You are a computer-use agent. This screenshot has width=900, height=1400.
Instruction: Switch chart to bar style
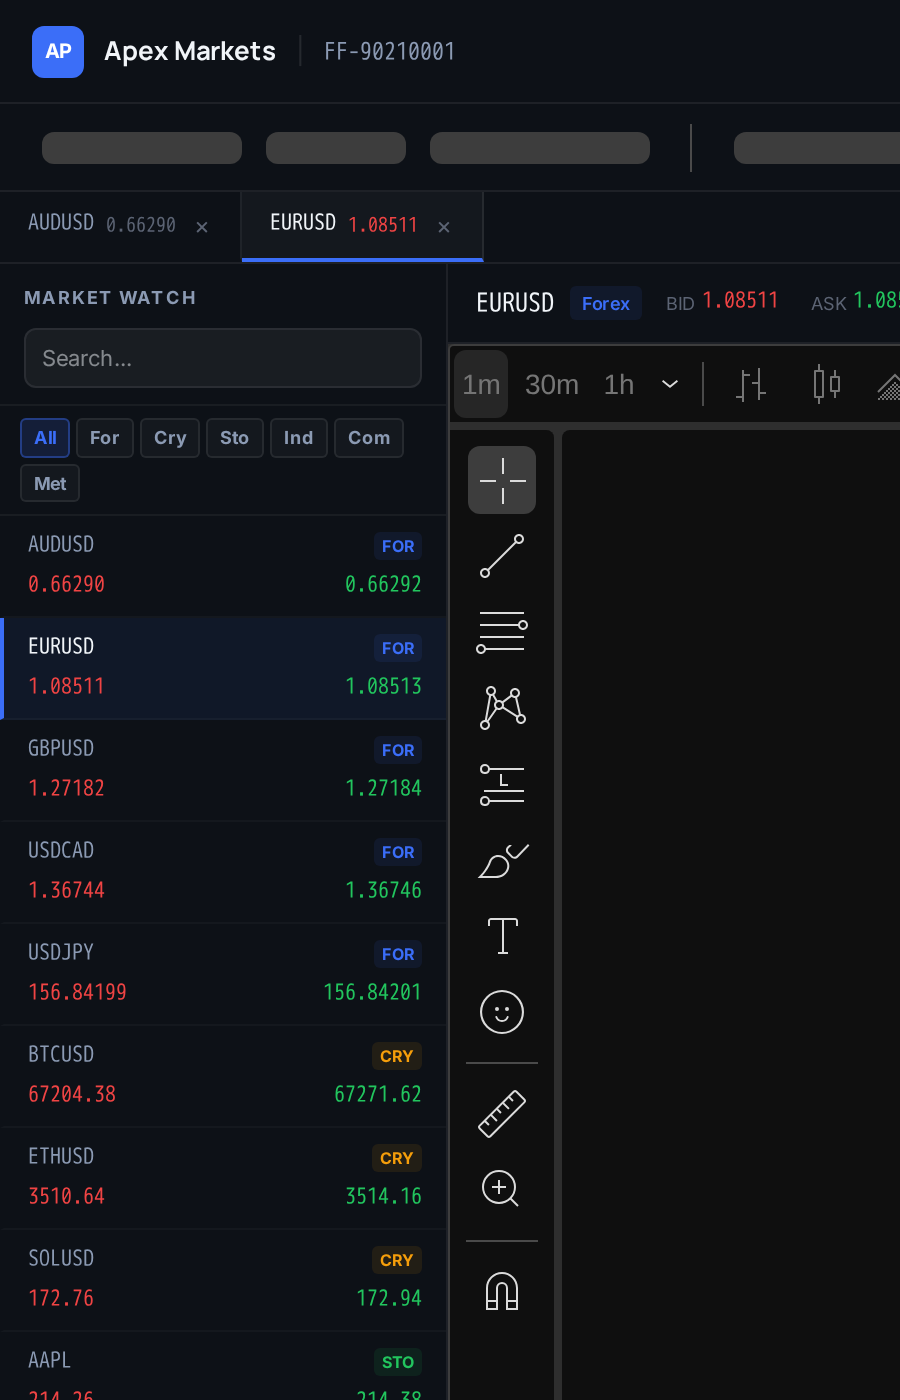(x=751, y=384)
